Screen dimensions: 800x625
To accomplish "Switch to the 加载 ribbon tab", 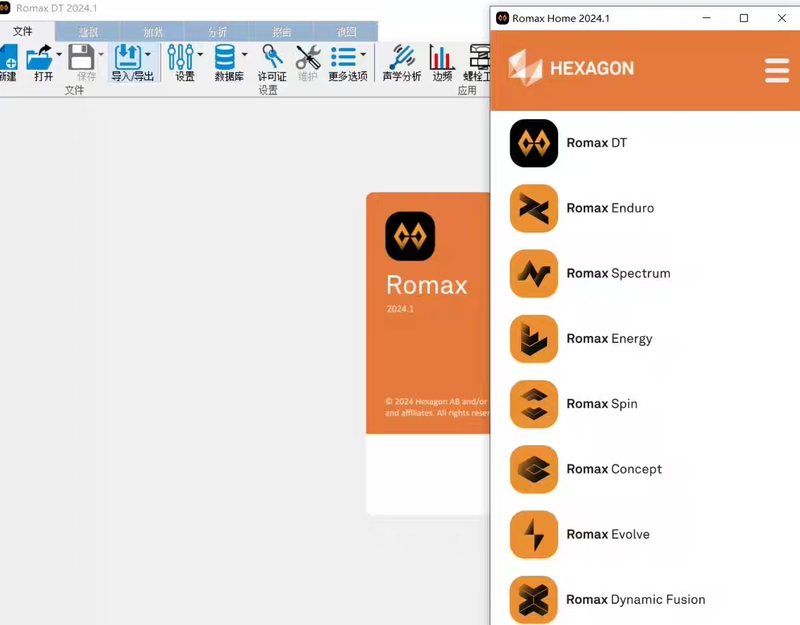I will coord(153,32).
